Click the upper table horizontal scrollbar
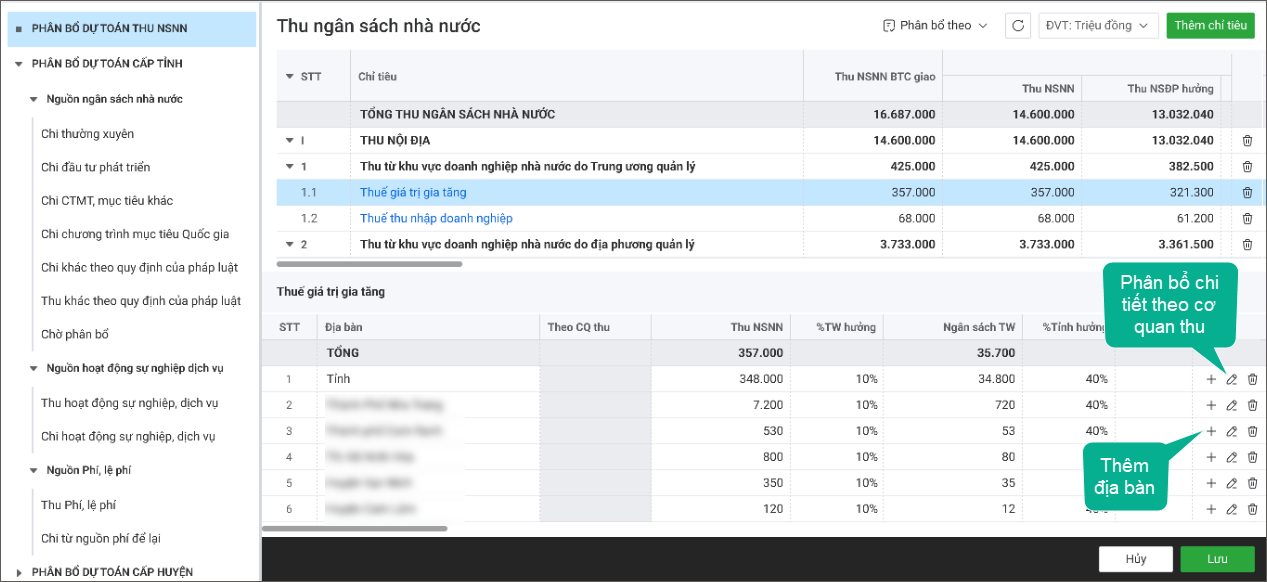Screen dimensions: 1267x582 [x=369, y=264]
